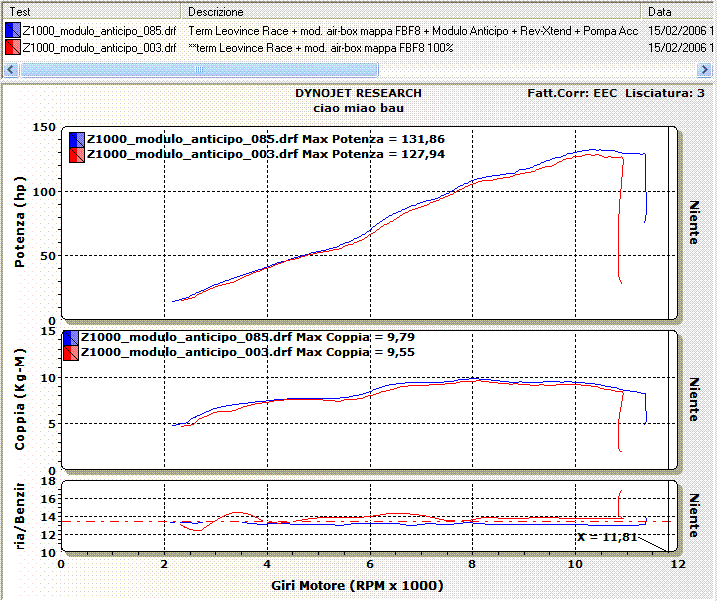The image size is (717, 601).
Task: Sort list by the Test column header
Action: coord(90,12)
